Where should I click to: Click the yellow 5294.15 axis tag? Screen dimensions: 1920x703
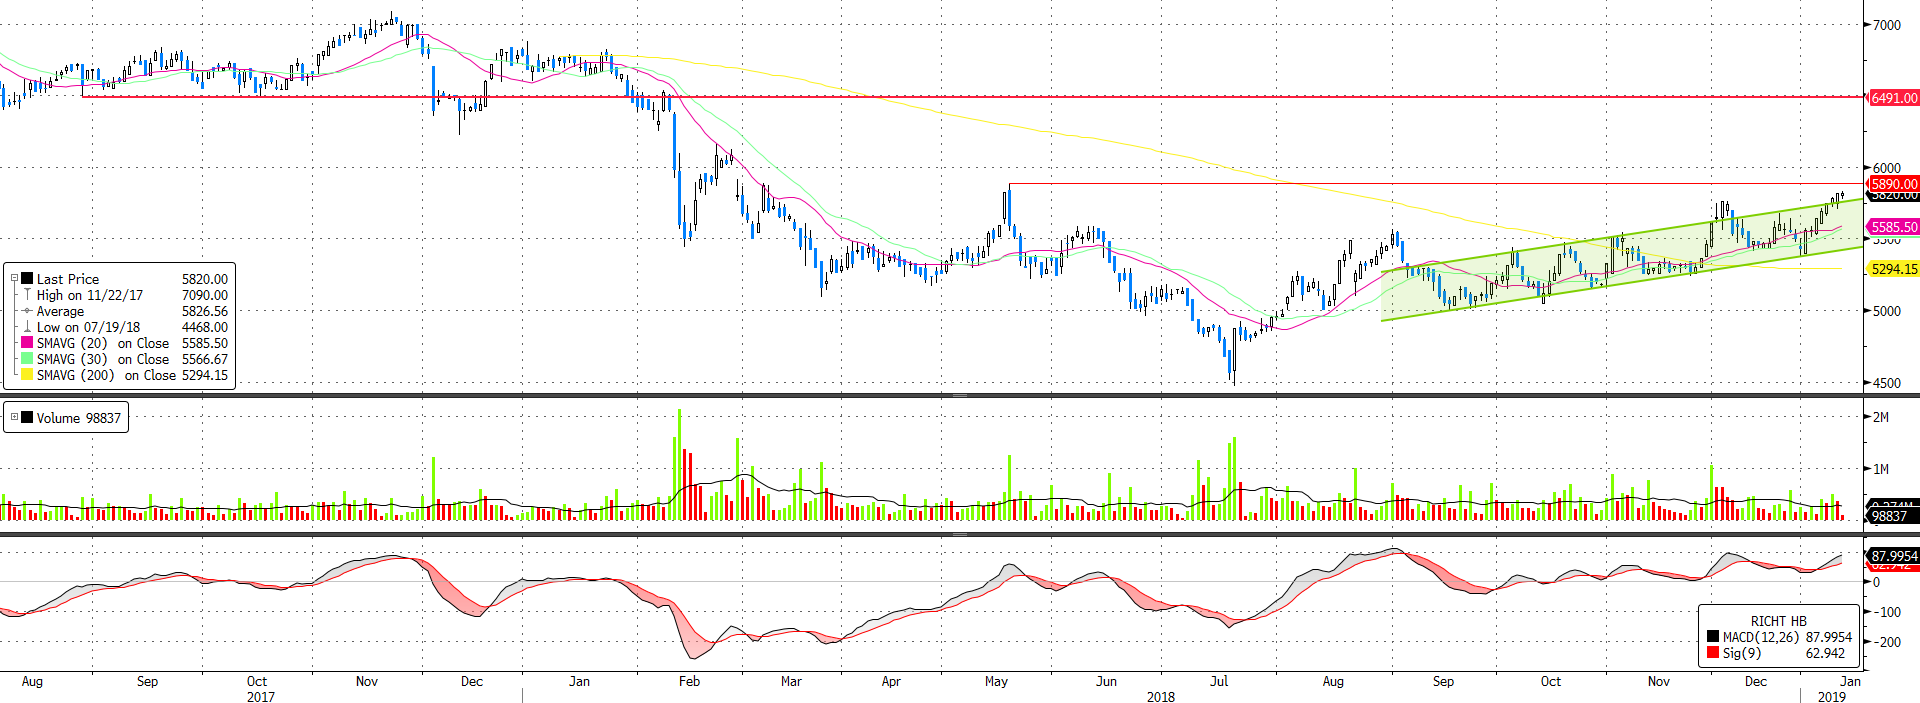[x=1894, y=269]
